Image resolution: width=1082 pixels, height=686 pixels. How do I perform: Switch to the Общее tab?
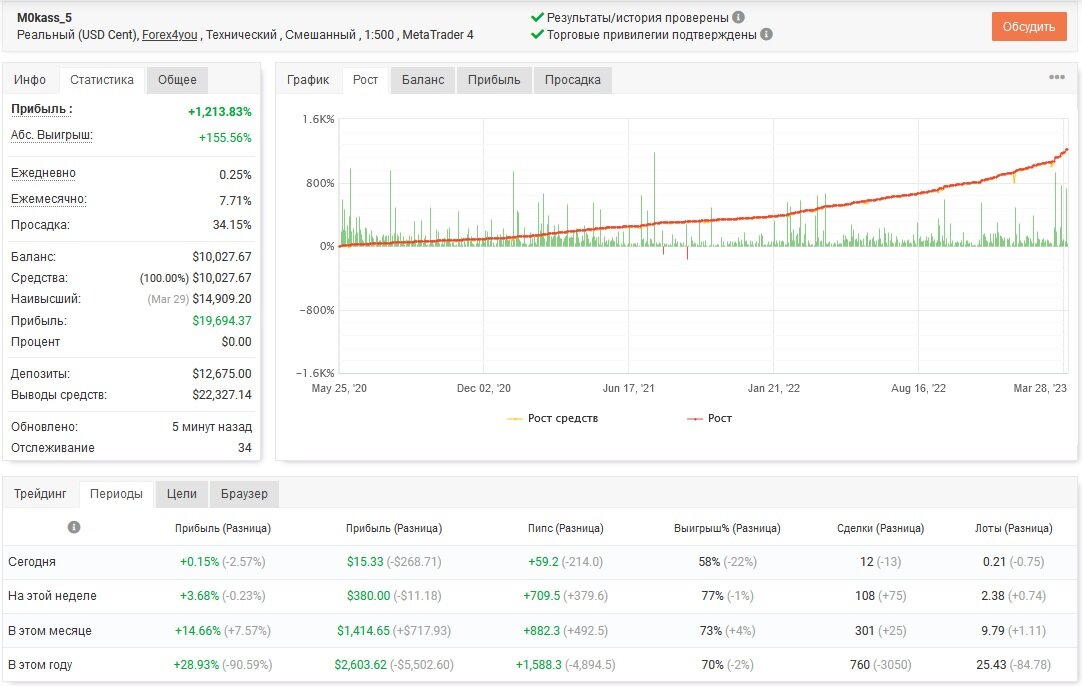pos(177,79)
